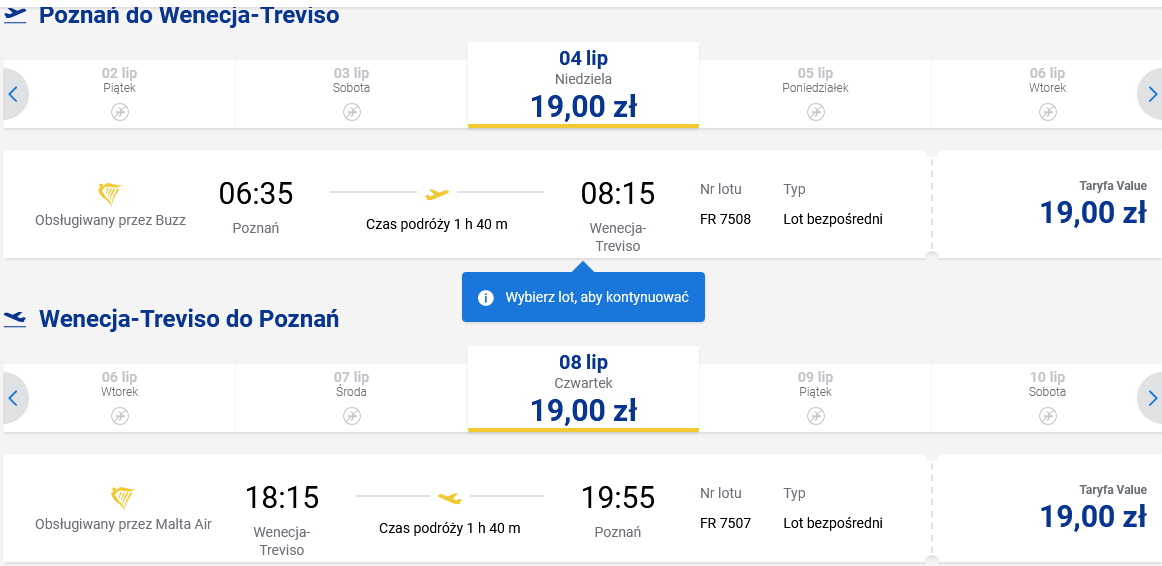Click info icon in 'Wybierz lot' tooltip
The image size is (1162, 566).
[x=485, y=298]
